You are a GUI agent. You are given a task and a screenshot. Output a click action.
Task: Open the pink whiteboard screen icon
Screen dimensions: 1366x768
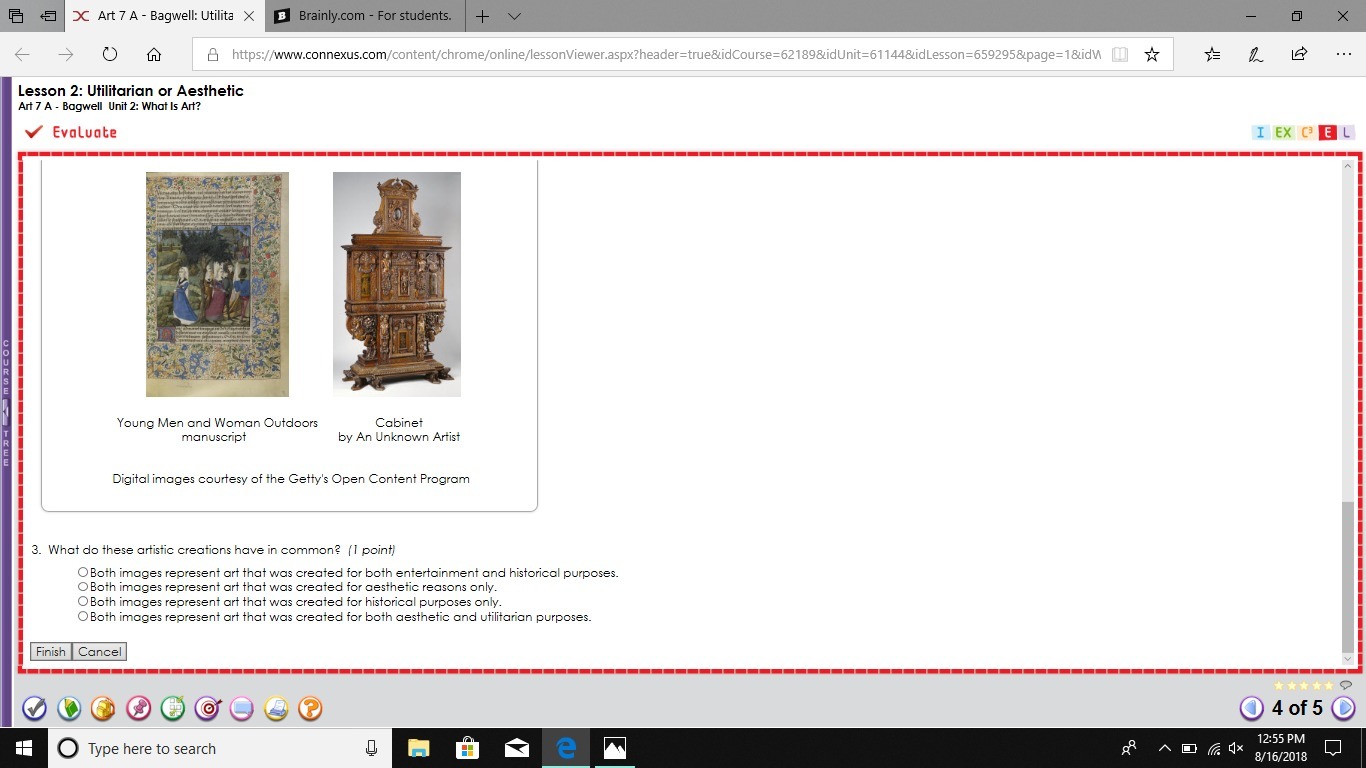241,708
